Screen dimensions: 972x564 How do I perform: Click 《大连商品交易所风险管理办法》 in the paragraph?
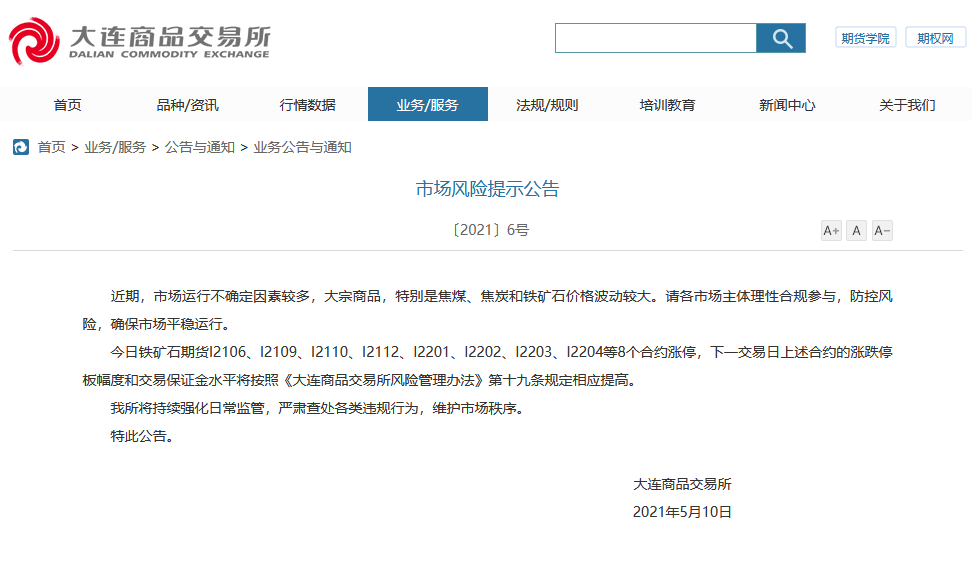384,380
